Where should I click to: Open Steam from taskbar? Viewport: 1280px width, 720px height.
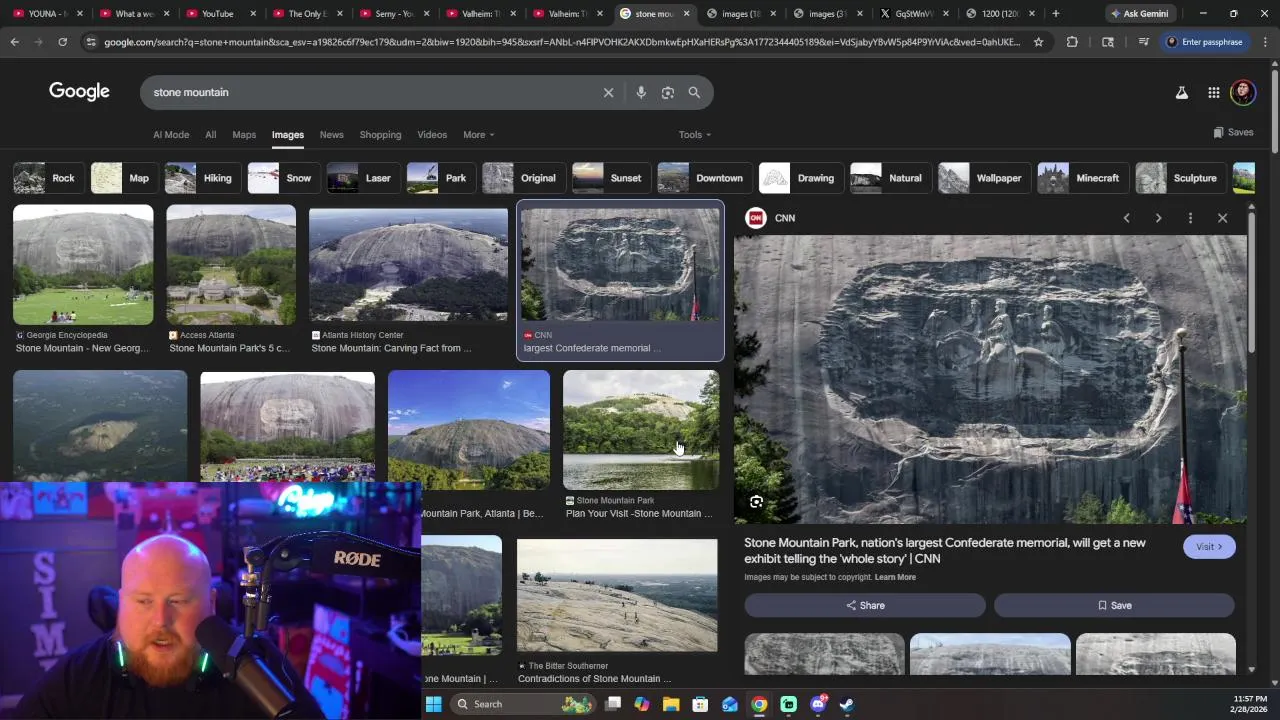point(847,704)
